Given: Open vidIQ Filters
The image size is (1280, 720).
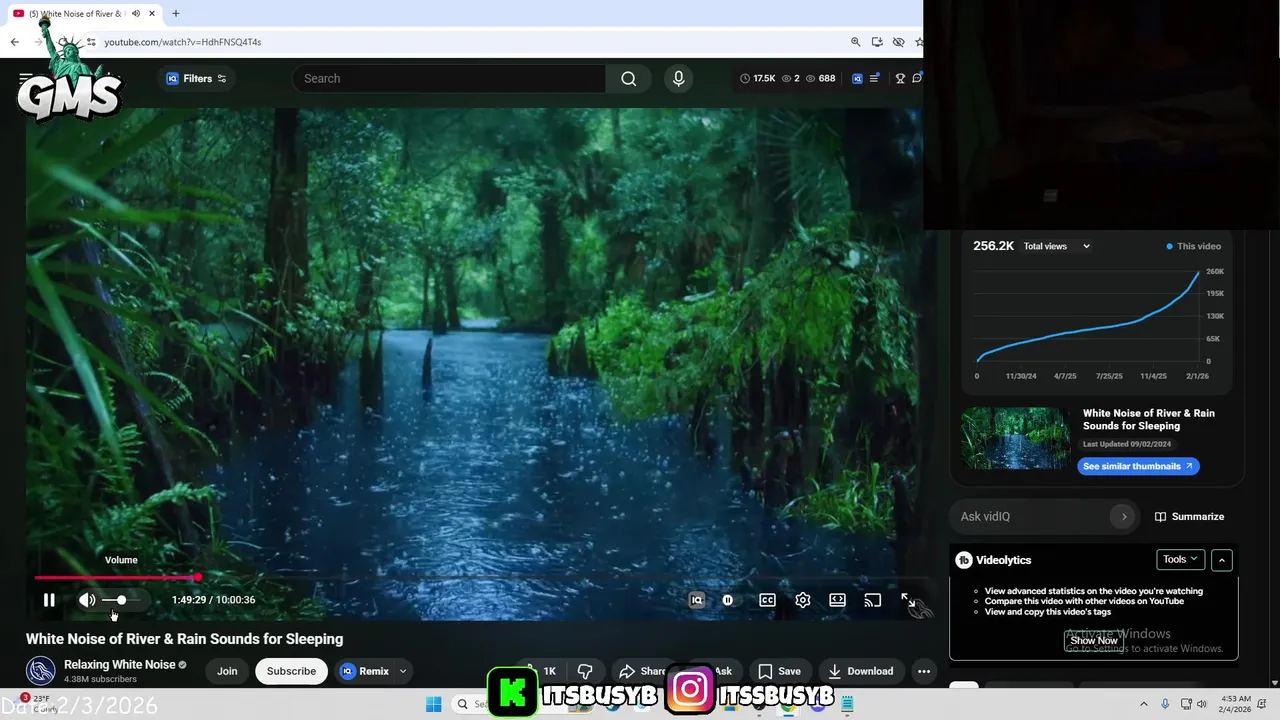Looking at the screenshot, I should pyautogui.click(x=196, y=78).
